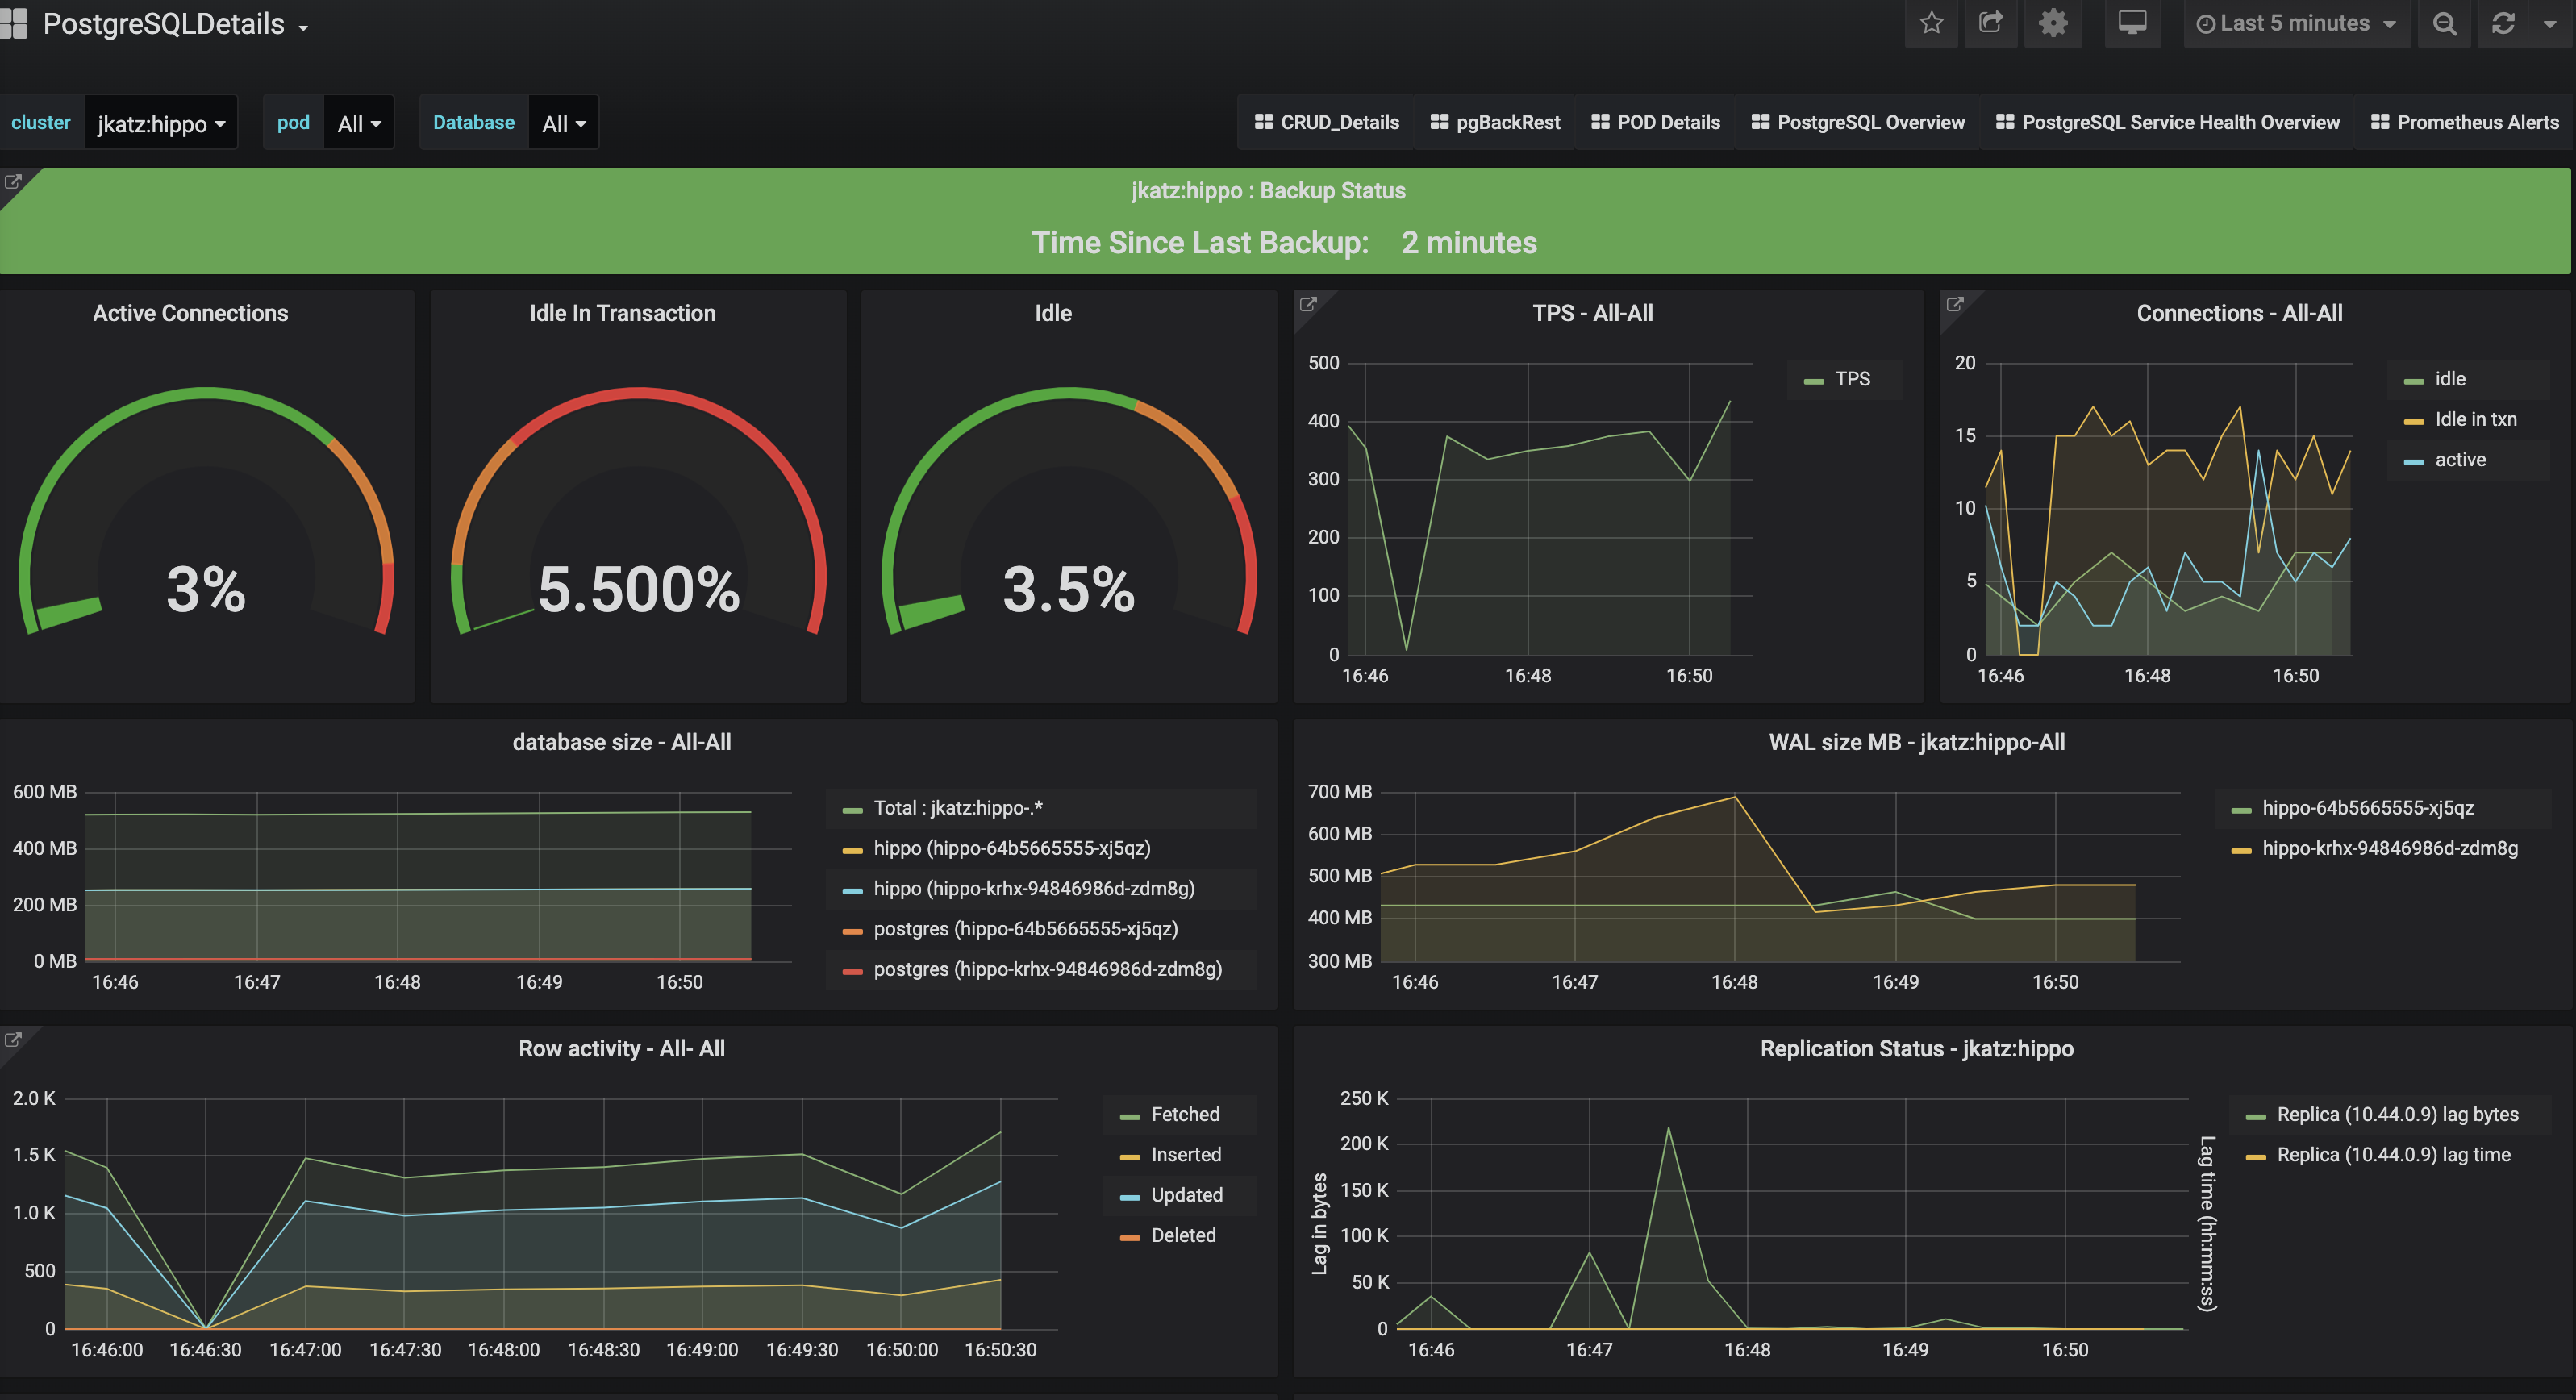Expand the pod filter dropdown
This screenshot has width=2576, height=1400.
(x=357, y=123)
